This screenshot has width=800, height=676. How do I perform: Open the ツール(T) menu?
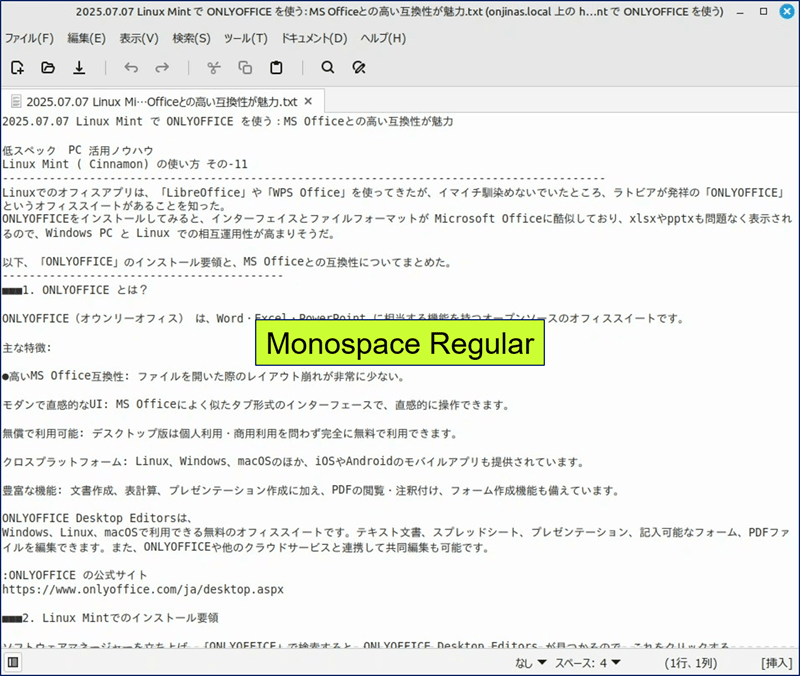point(245,38)
